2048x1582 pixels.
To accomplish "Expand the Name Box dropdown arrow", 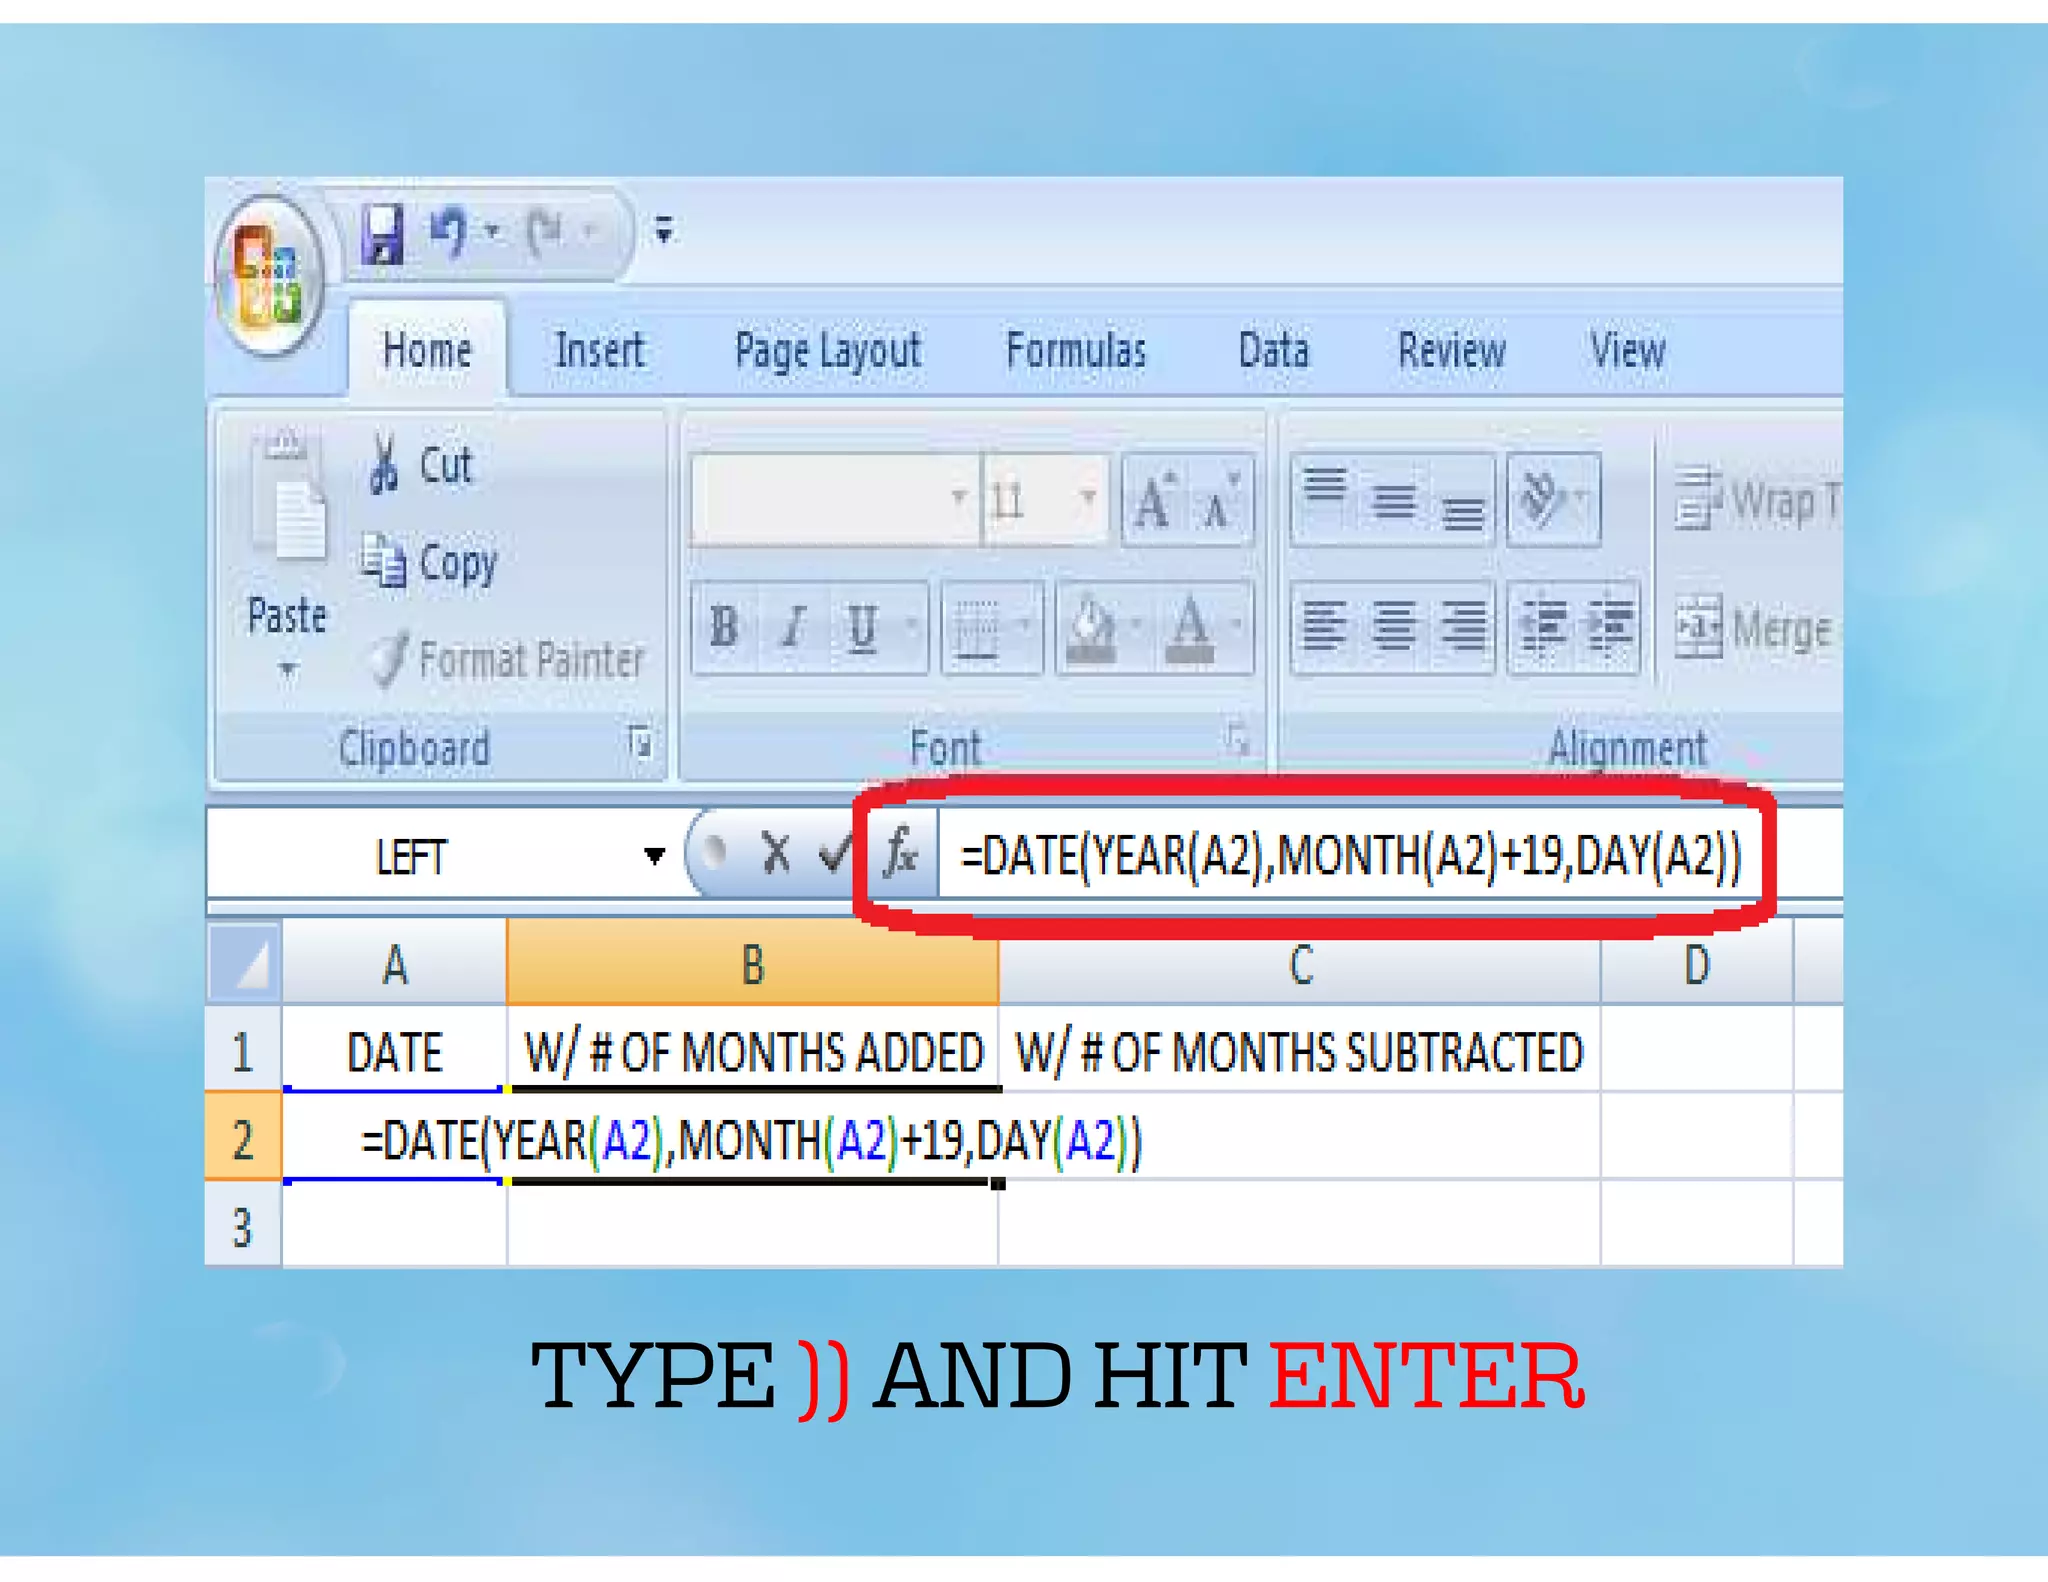I will (654, 856).
